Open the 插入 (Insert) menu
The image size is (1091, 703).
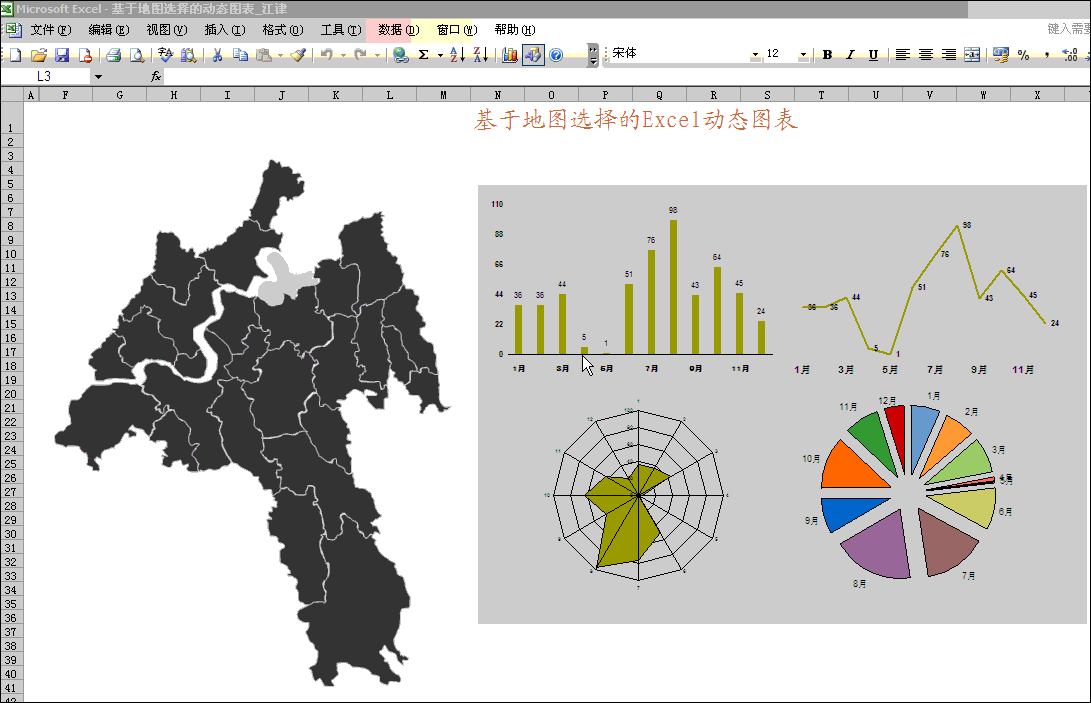[x=223, y=30]
